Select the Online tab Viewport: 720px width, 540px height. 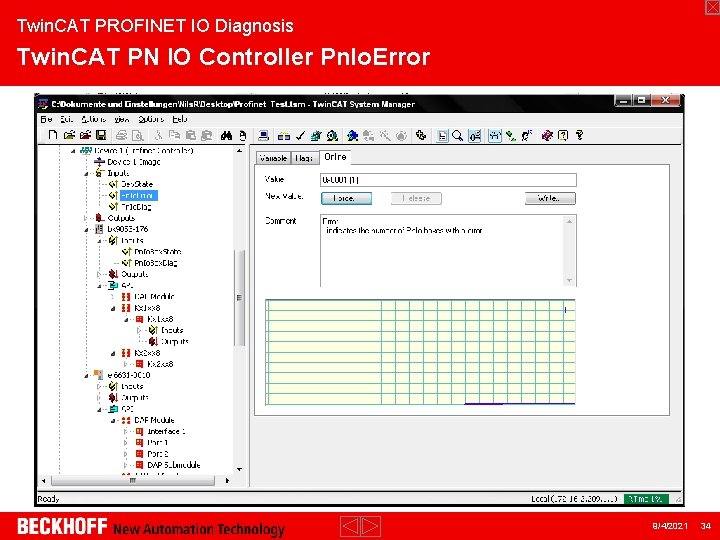335,157
